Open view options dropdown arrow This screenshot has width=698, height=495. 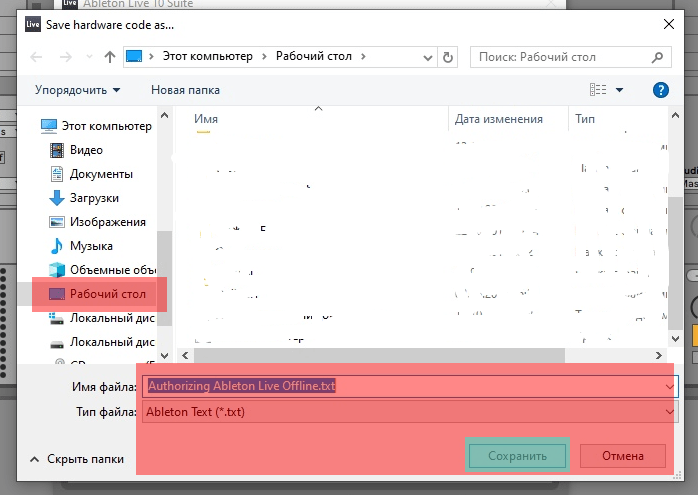point(619,90)
